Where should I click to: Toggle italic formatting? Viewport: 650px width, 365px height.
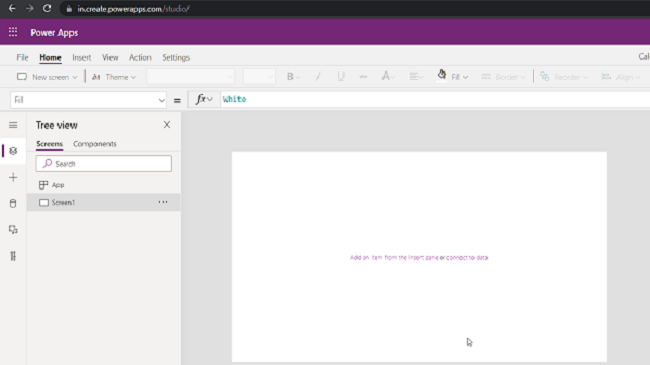[318, 77]
